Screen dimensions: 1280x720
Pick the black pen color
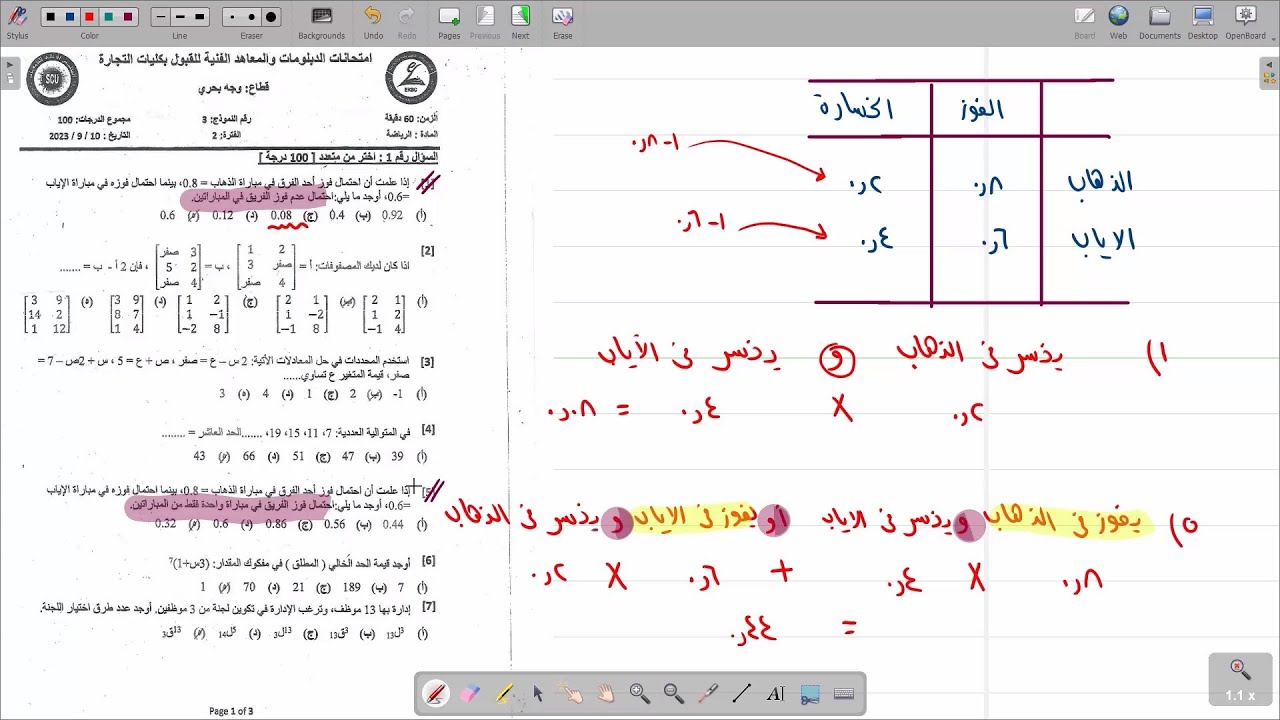(x=51, y=17)
